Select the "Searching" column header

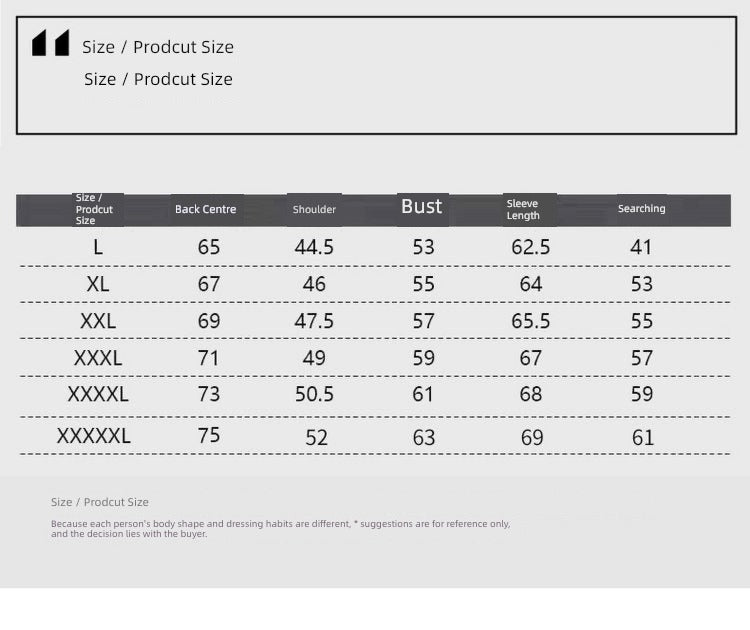point(641,209)
